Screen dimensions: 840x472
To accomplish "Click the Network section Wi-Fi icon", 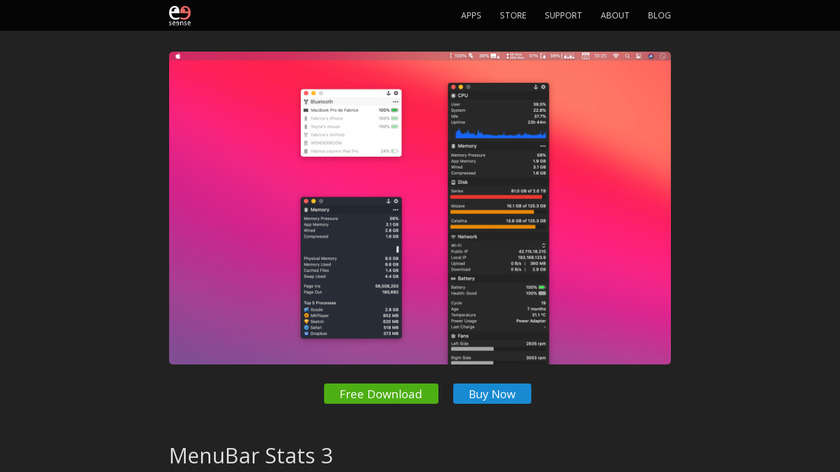I will click(453, 237).
